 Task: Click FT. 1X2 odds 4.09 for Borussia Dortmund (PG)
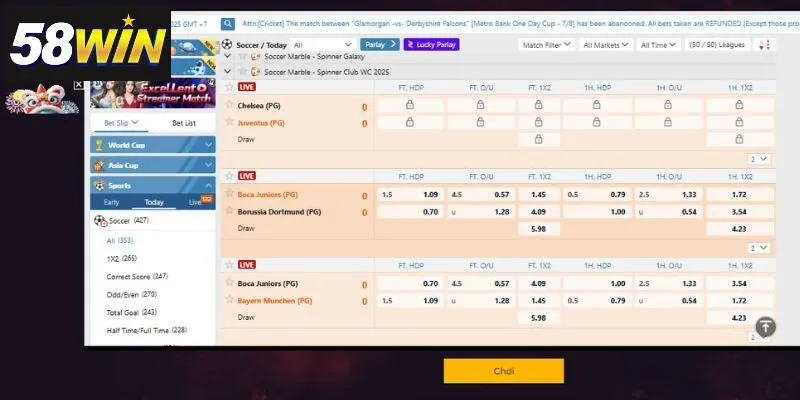[x=539, y=212]
